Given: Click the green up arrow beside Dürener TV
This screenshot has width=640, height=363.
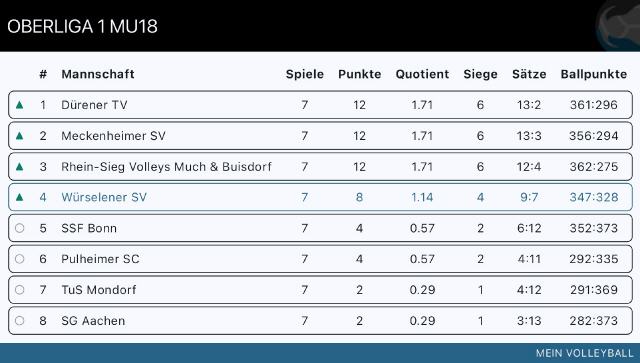Looking at the screenshot, I should (19, 105).
